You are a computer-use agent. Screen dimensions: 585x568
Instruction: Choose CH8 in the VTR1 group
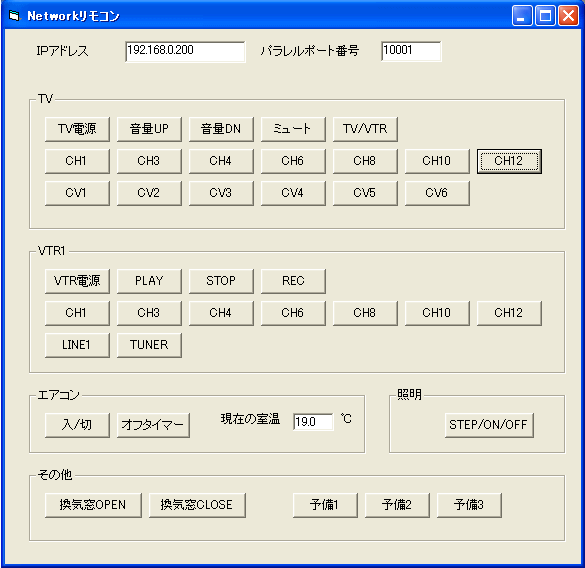365,313
